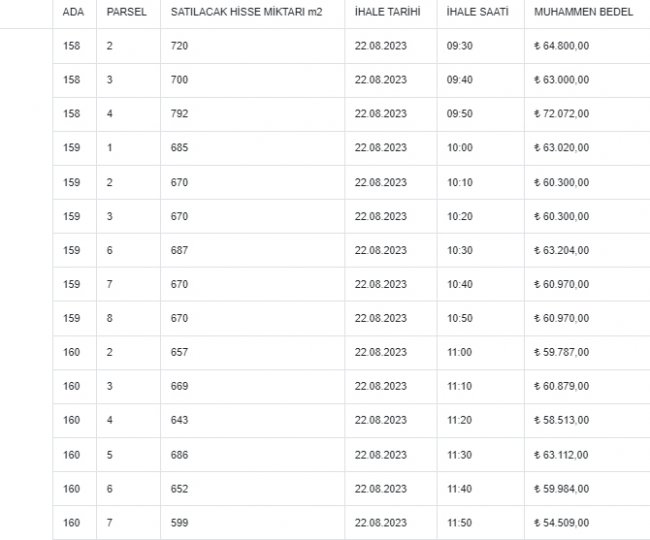Select the ₺ 54.509,00 price cell
650x540 pixels.
tap(563, 522)
